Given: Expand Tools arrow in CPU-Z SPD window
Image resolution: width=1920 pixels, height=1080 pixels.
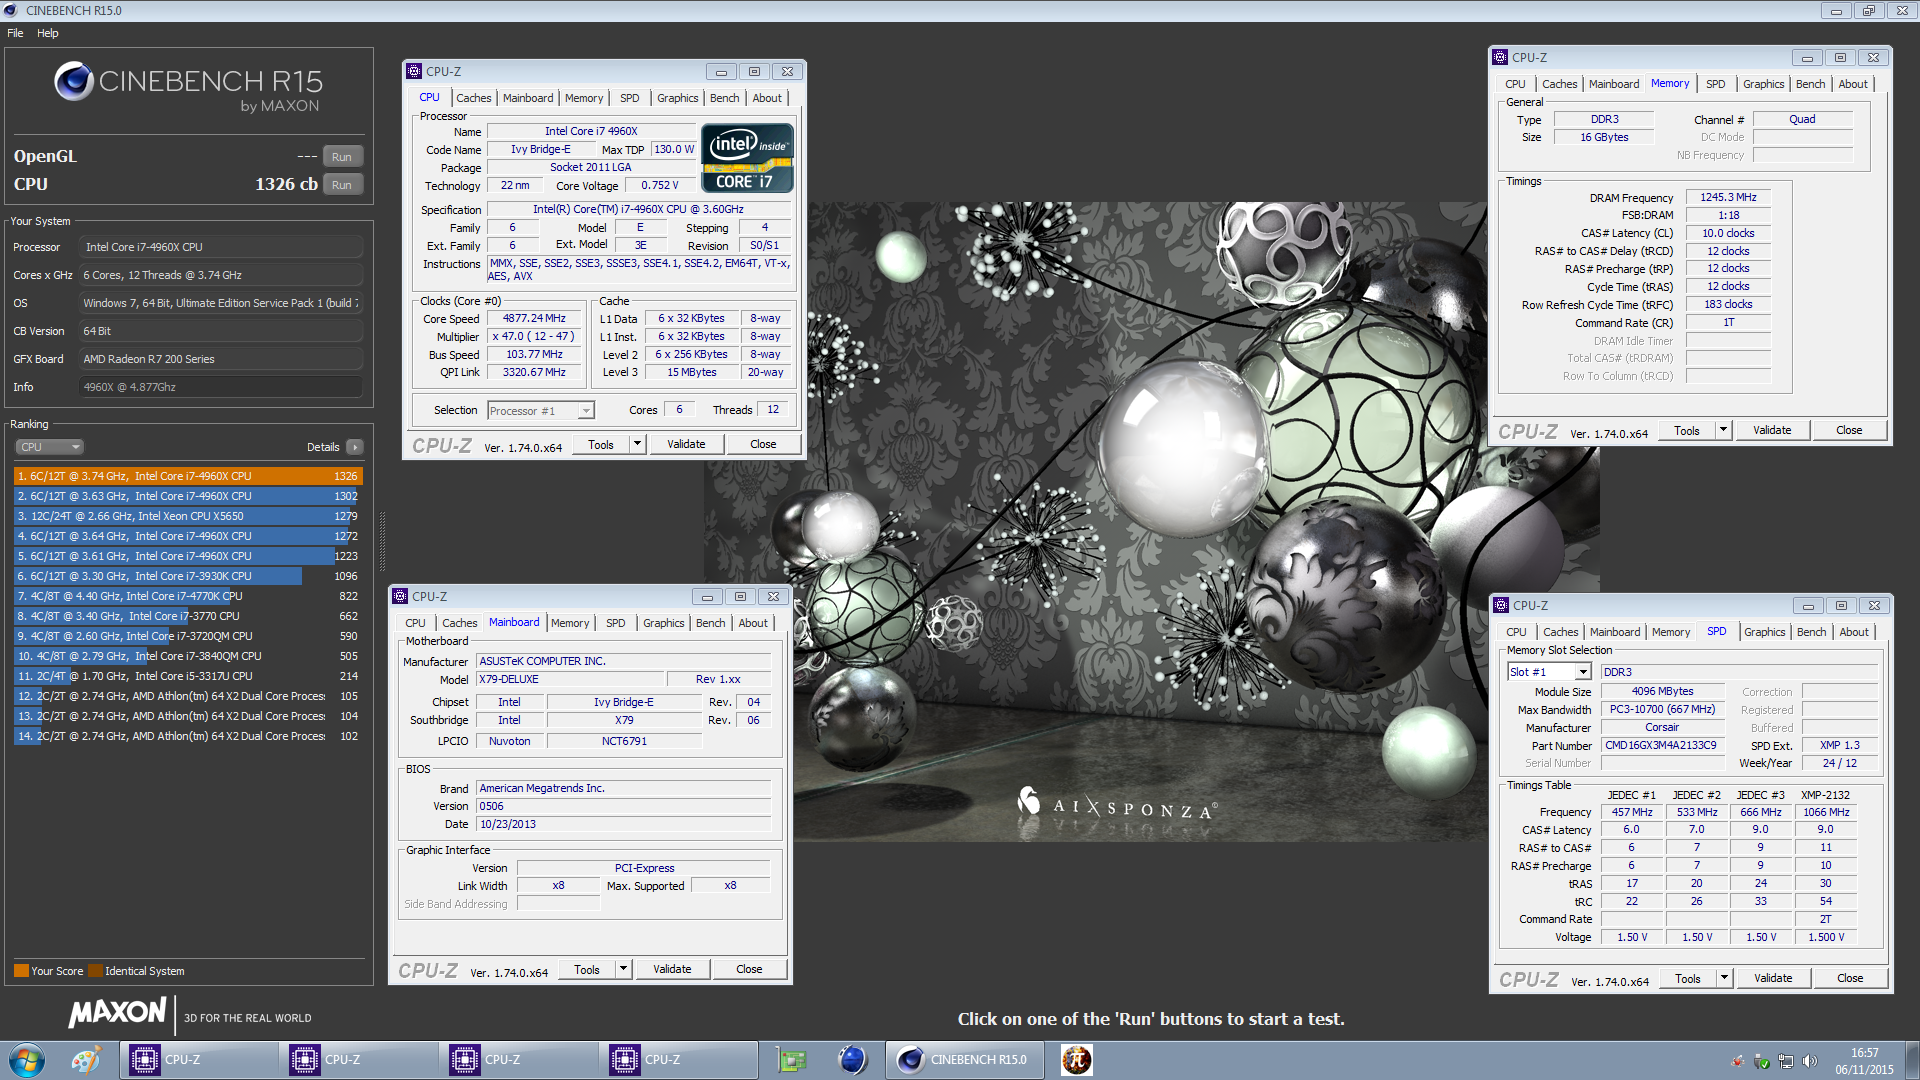Looking at the screenshot, I should (x=1724, y=978).
